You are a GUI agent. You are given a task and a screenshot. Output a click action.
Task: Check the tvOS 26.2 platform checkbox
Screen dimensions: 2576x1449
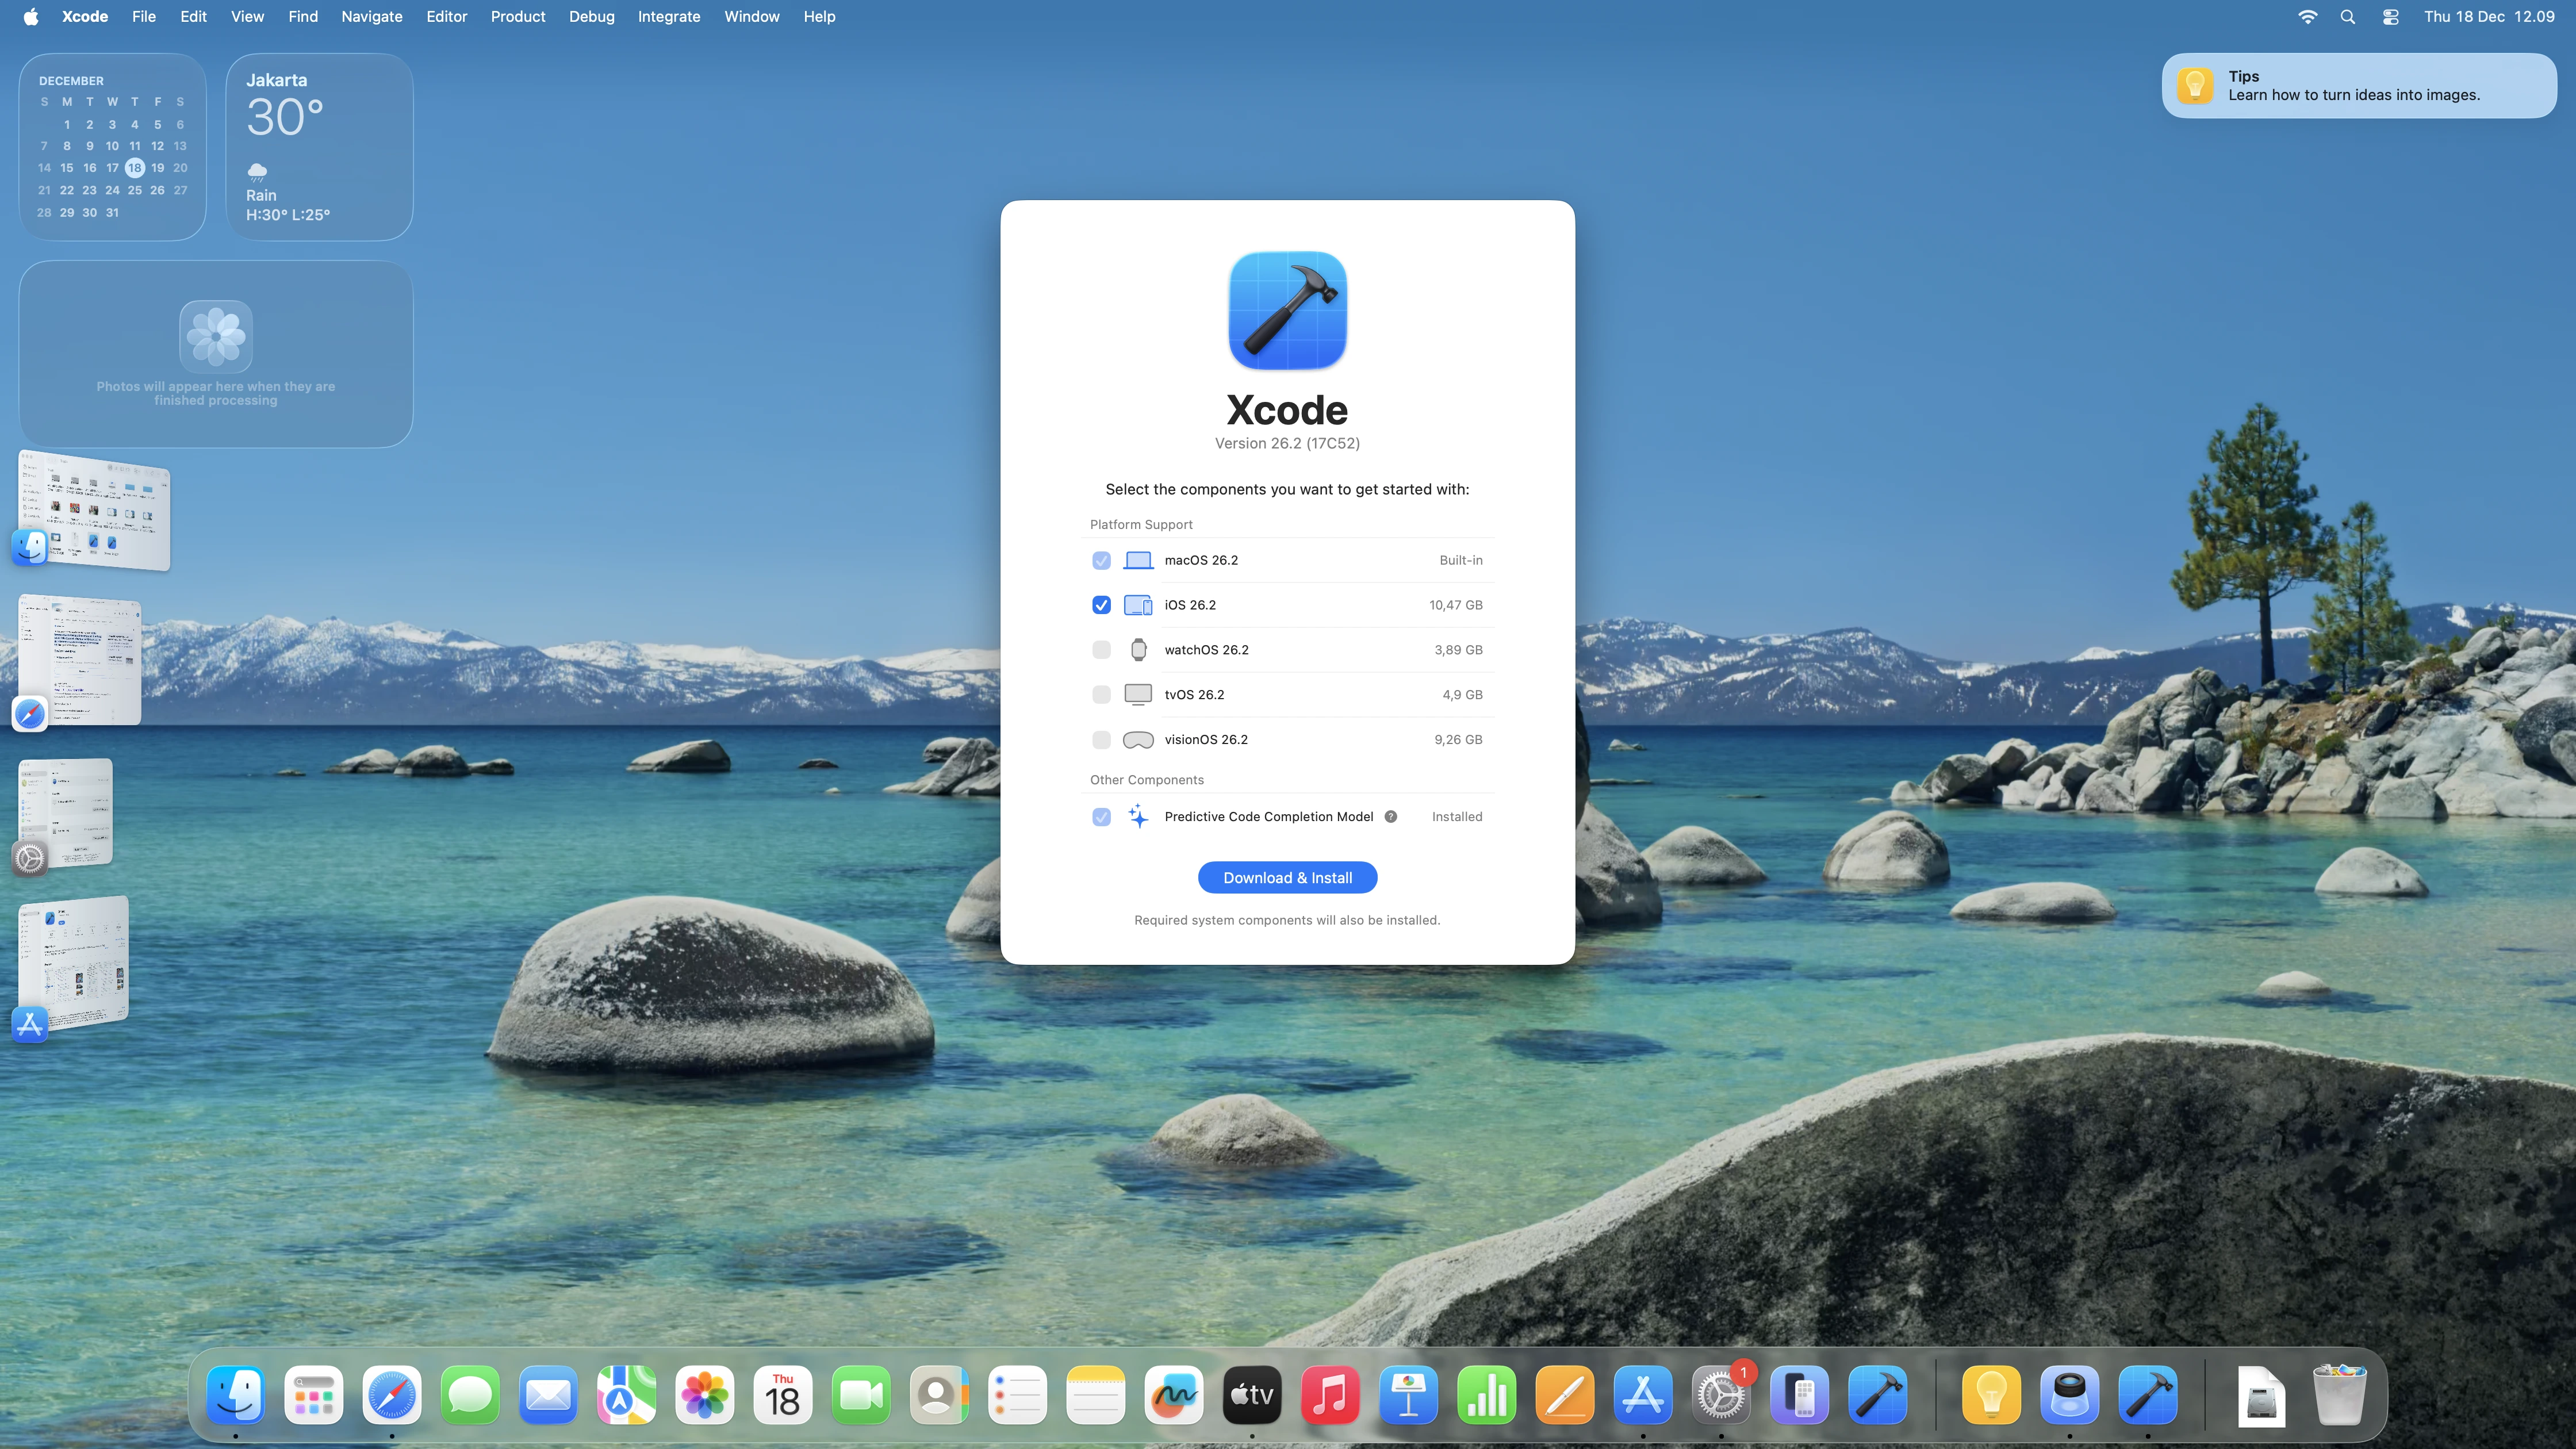click(x=1101, y=695)
